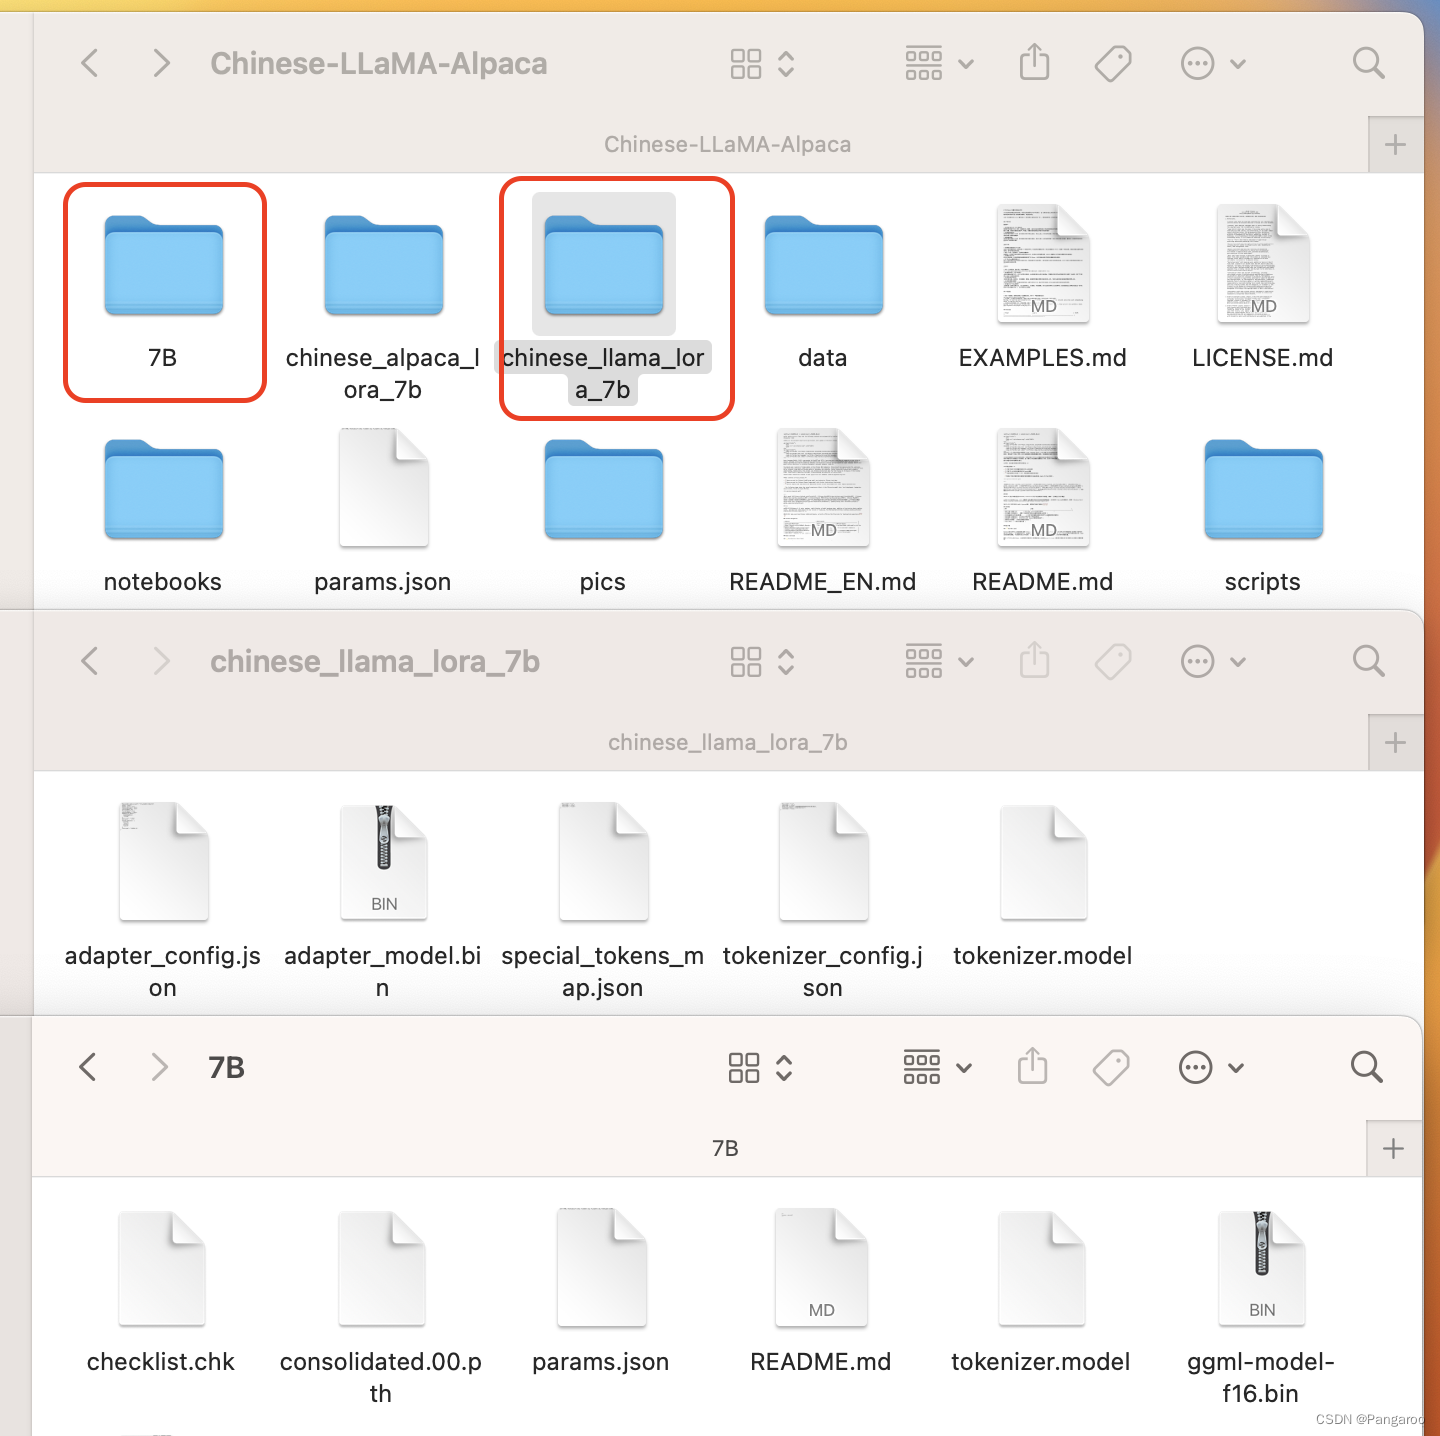Go back in Chinese-LLaMA-Alpaca window

[x=90, y=64]
